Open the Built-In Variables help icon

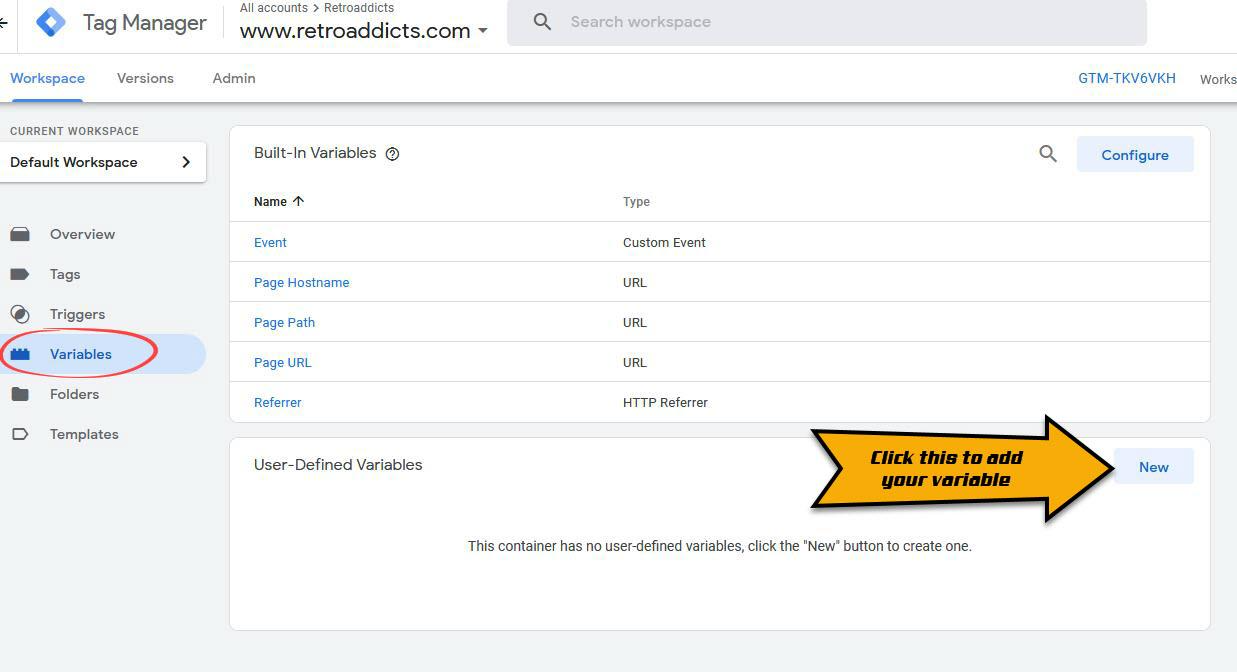coord(392,153)
